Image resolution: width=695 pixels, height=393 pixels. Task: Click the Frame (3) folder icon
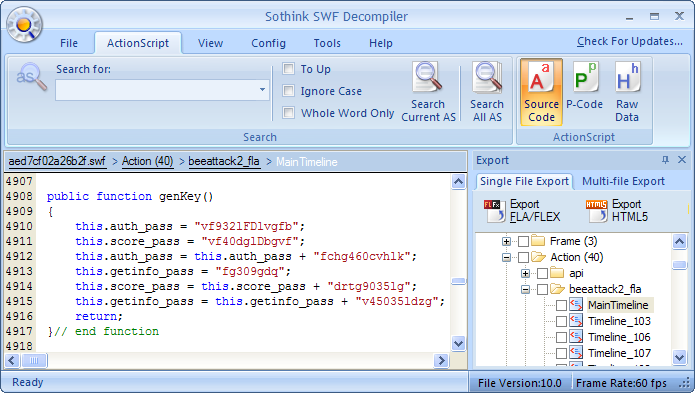point(538,241)
